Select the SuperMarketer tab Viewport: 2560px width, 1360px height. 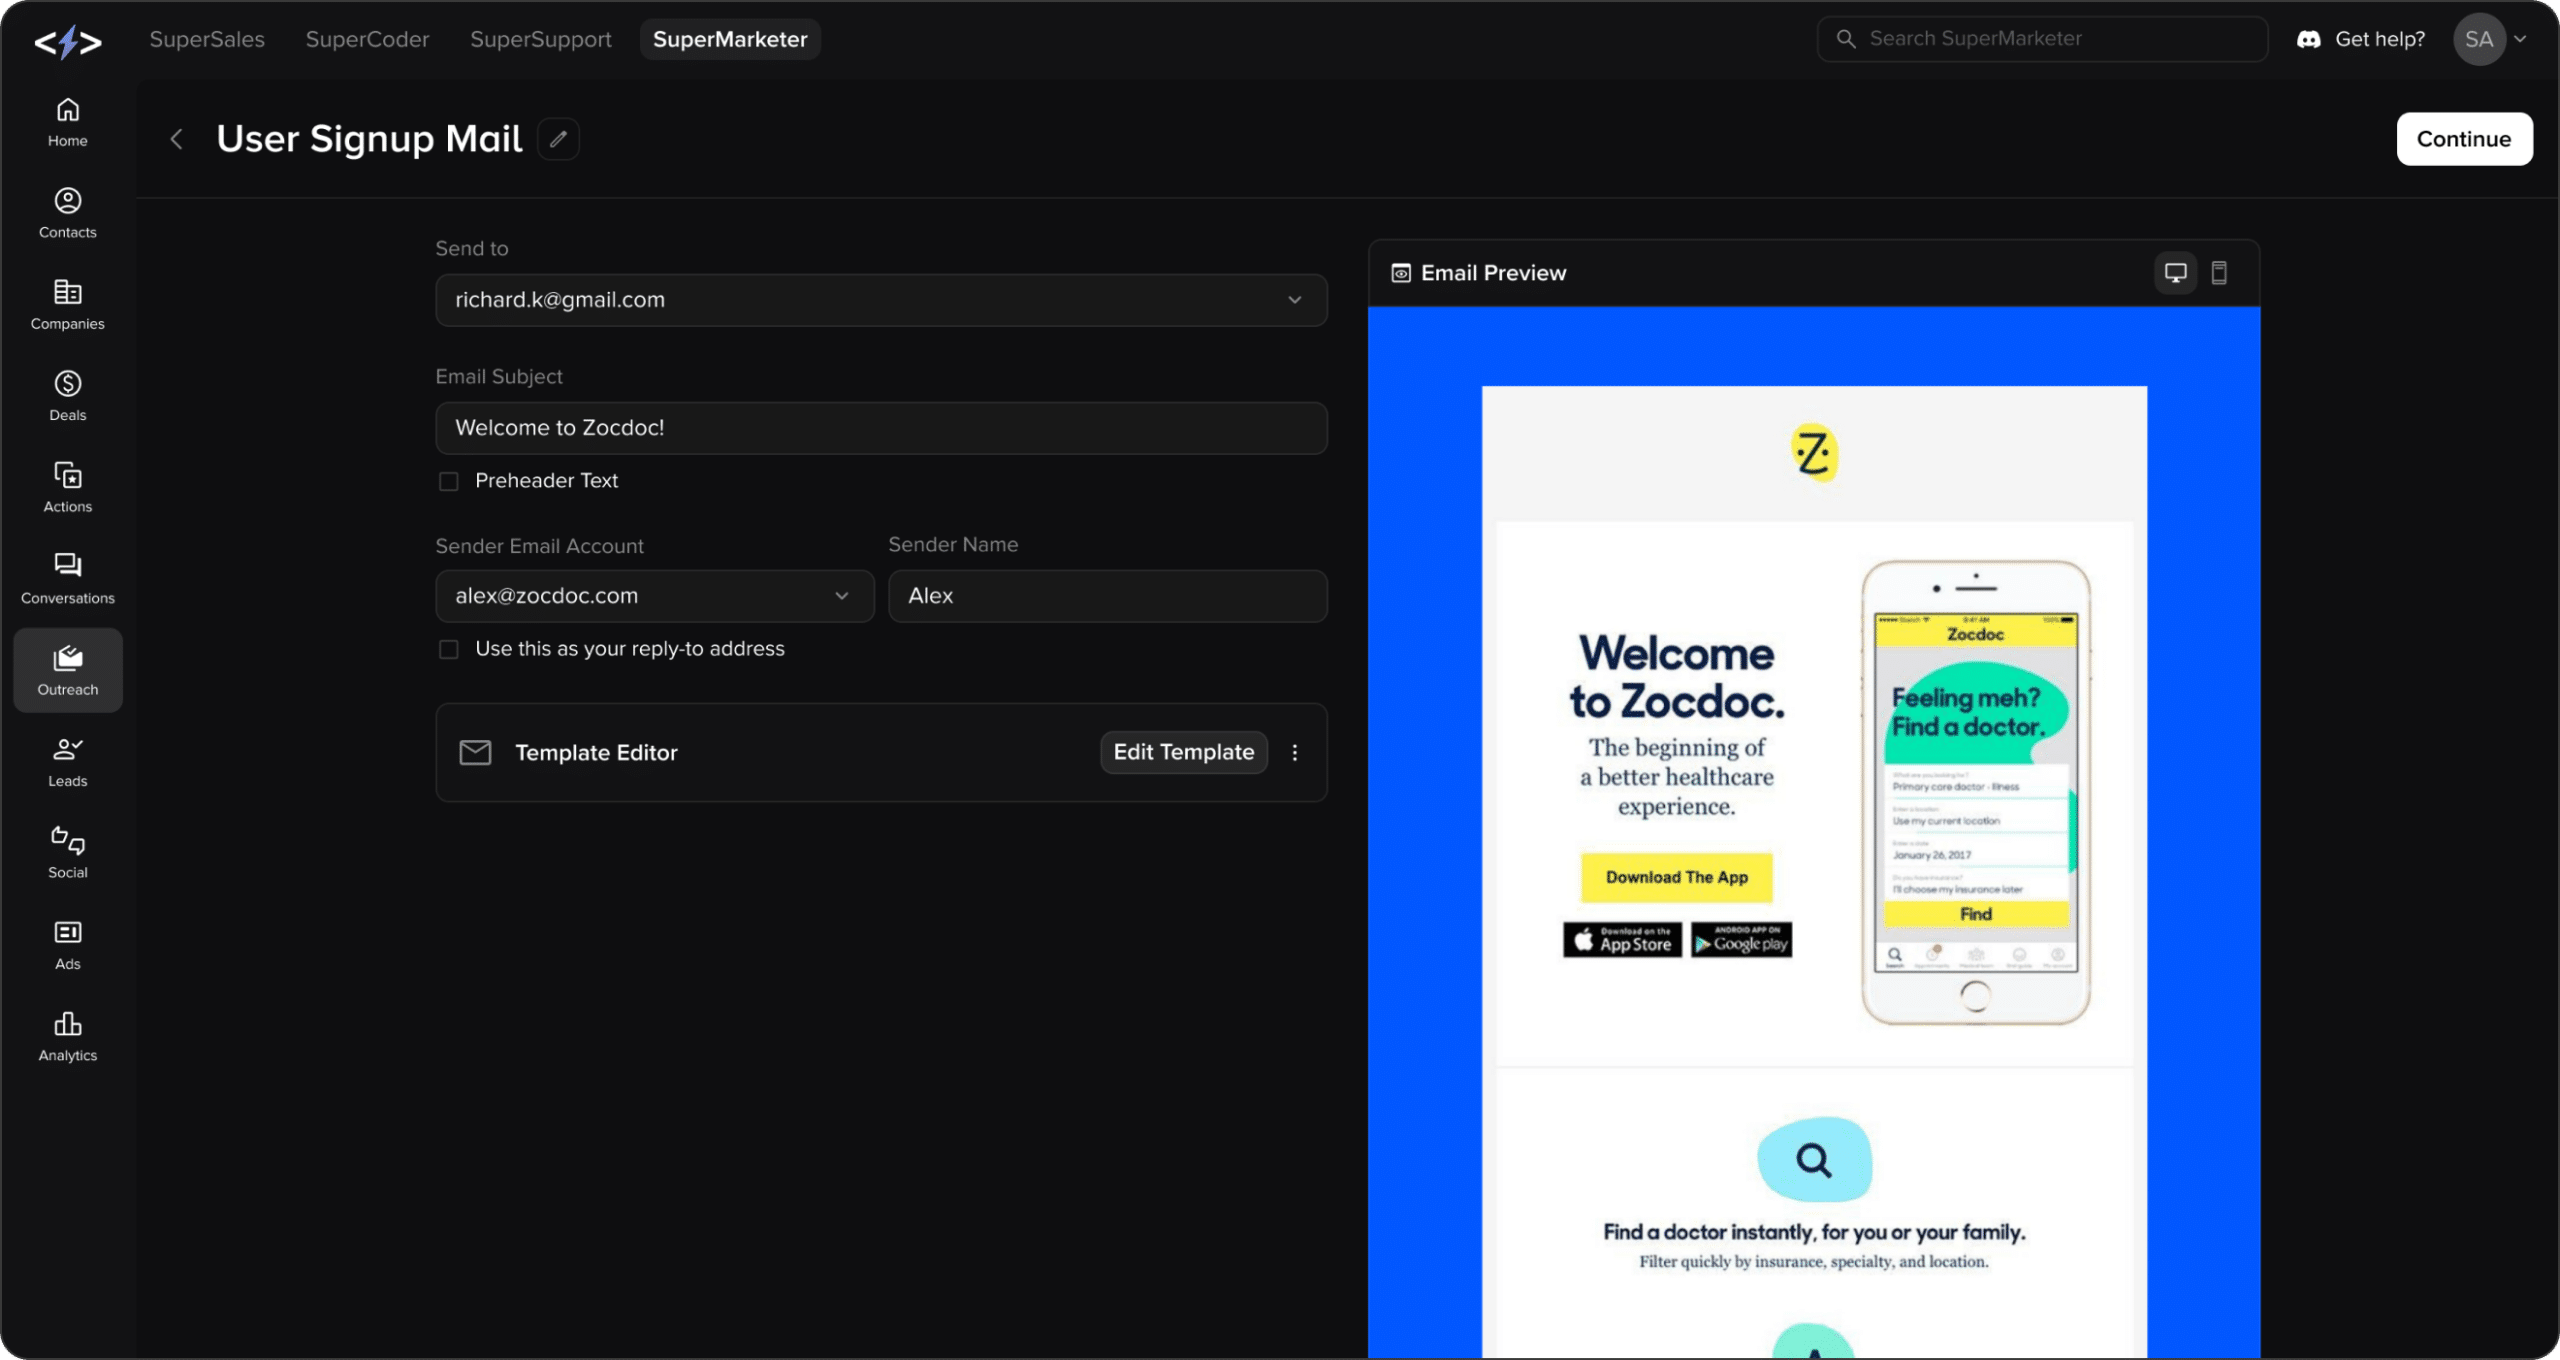(730, 39)
